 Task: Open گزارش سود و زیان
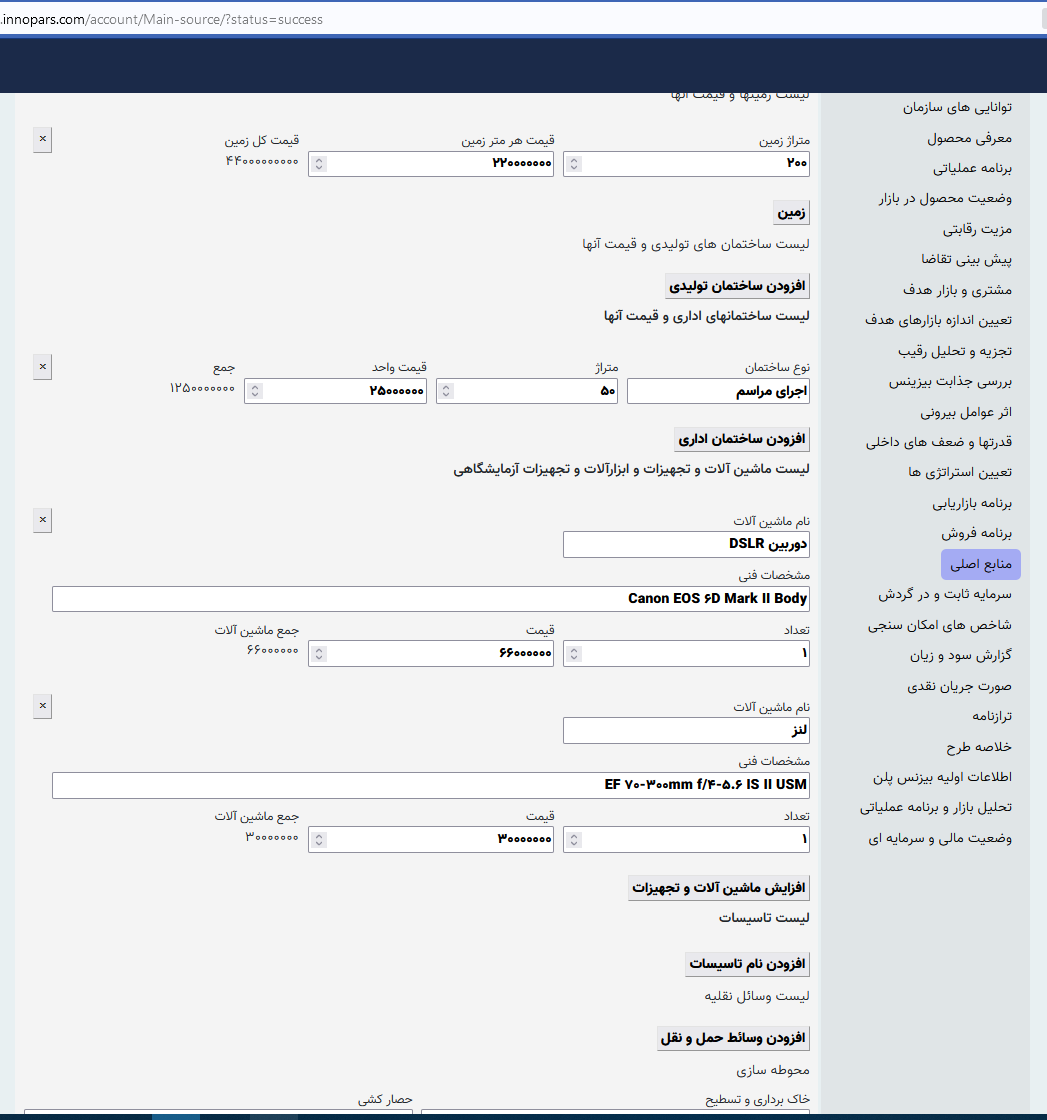[961, 656]
